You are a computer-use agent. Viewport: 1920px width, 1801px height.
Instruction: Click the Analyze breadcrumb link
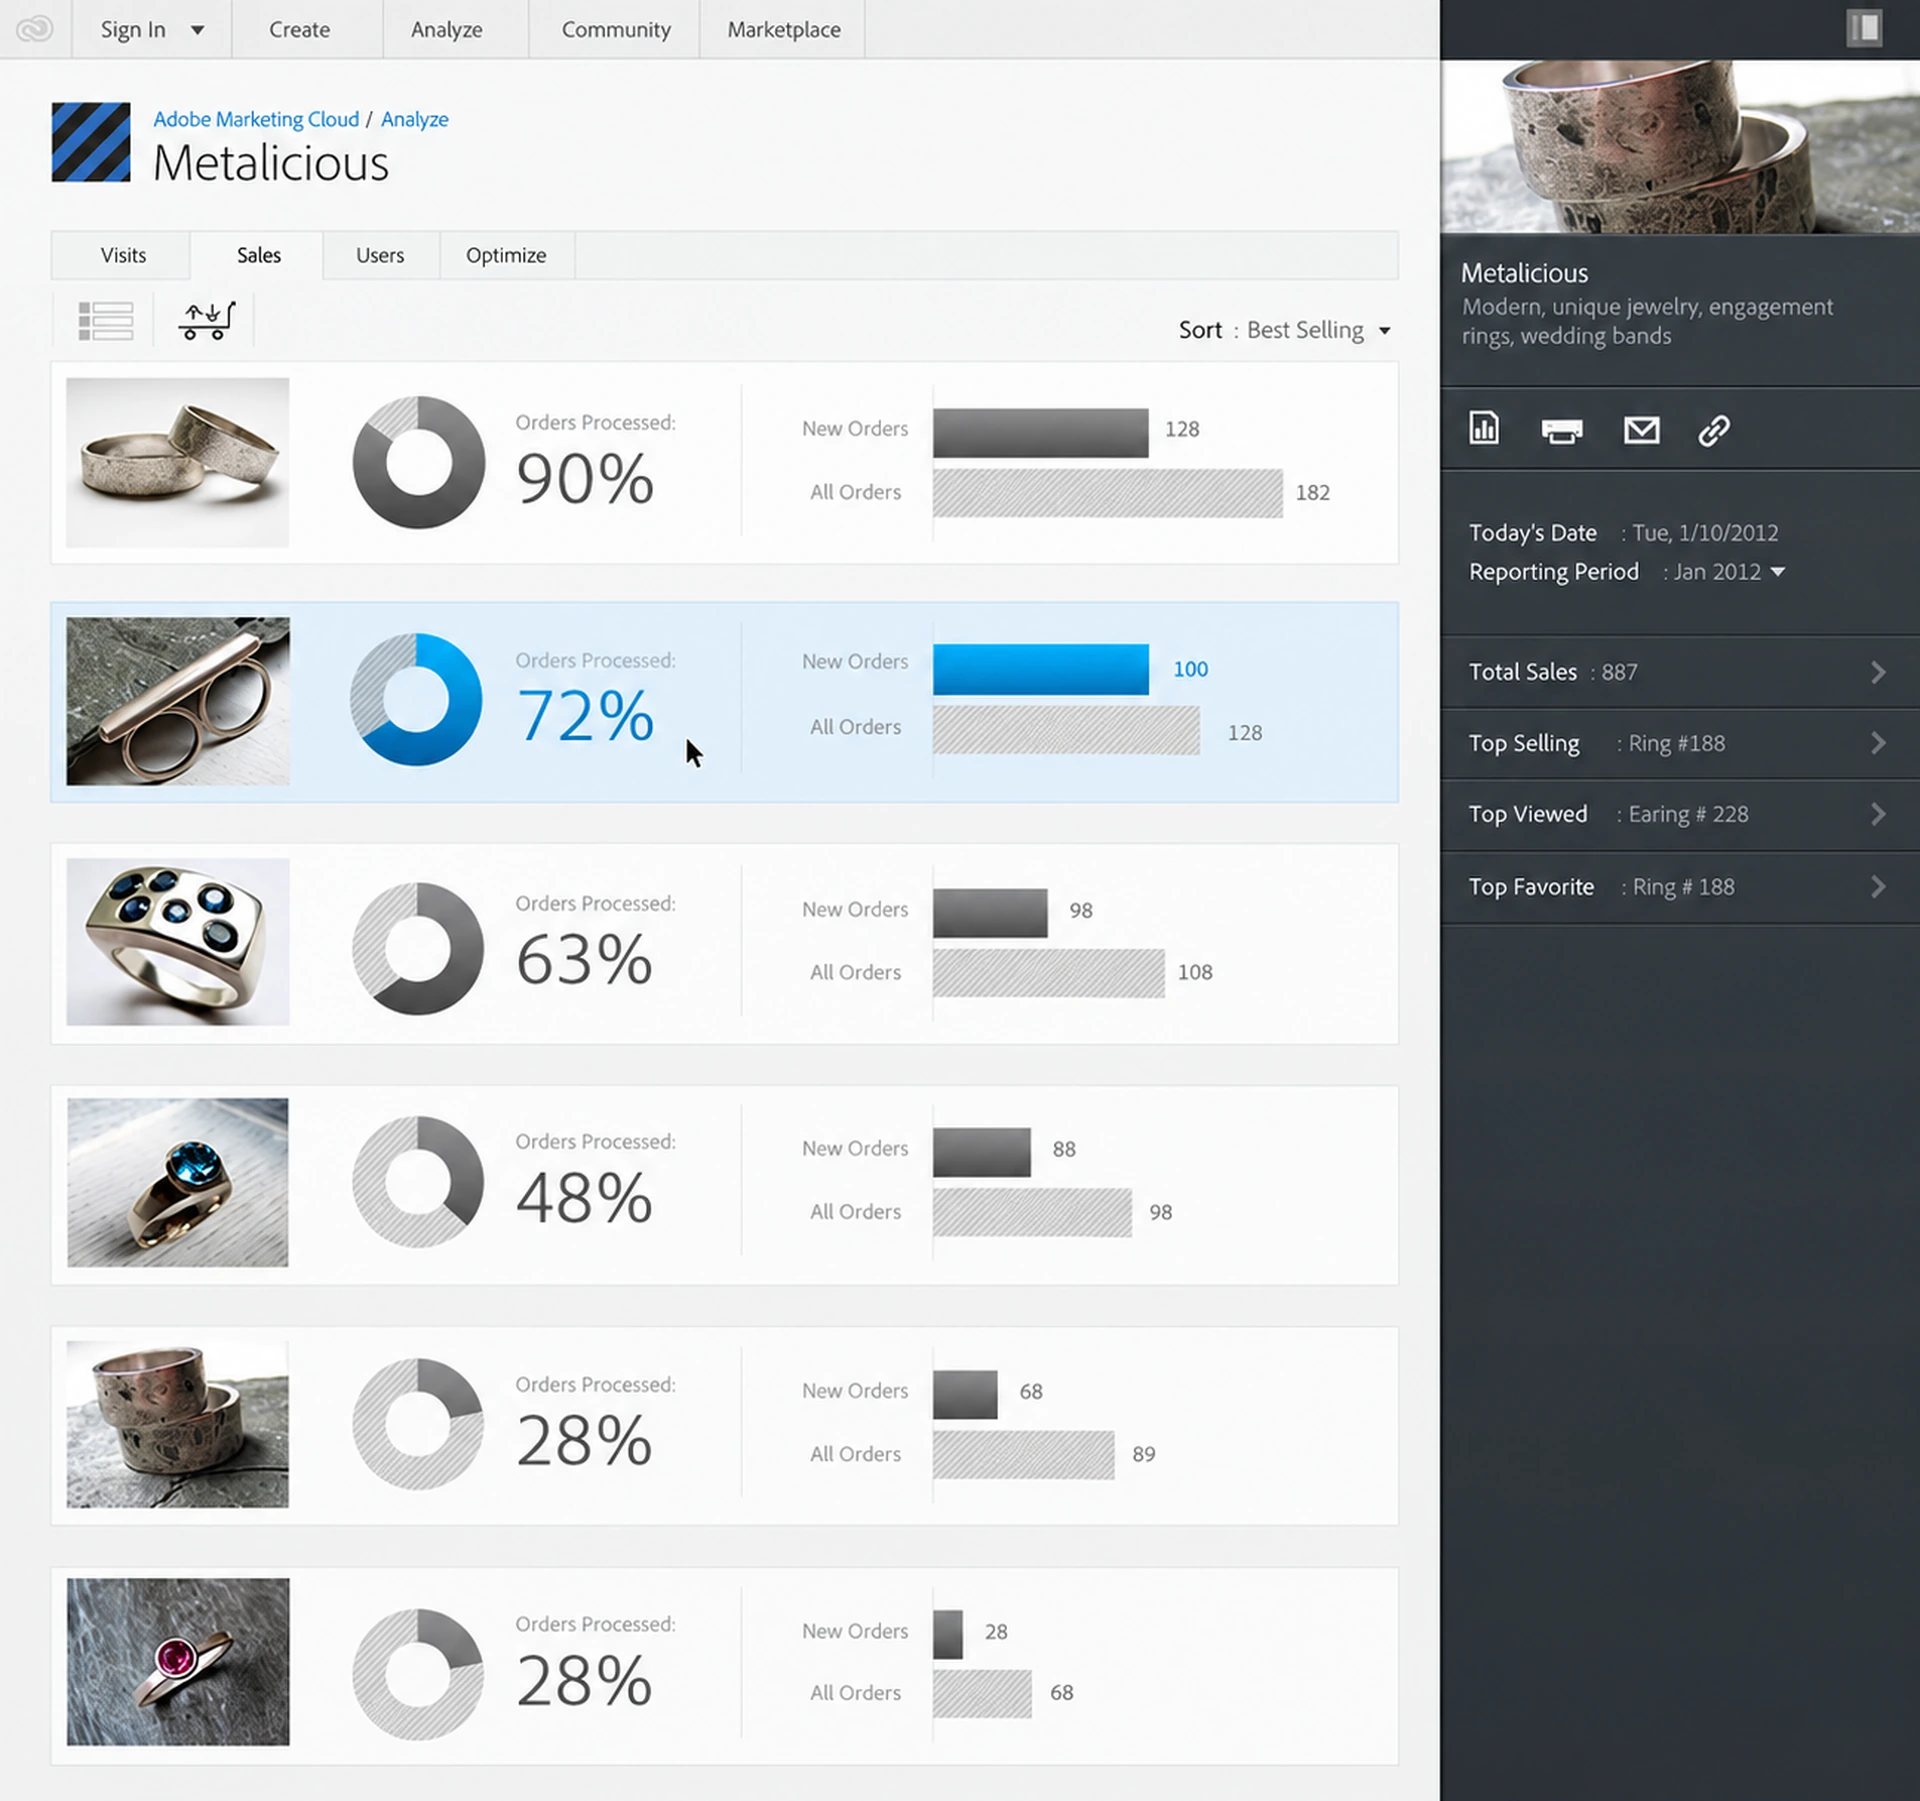click(x=414, y=119)
